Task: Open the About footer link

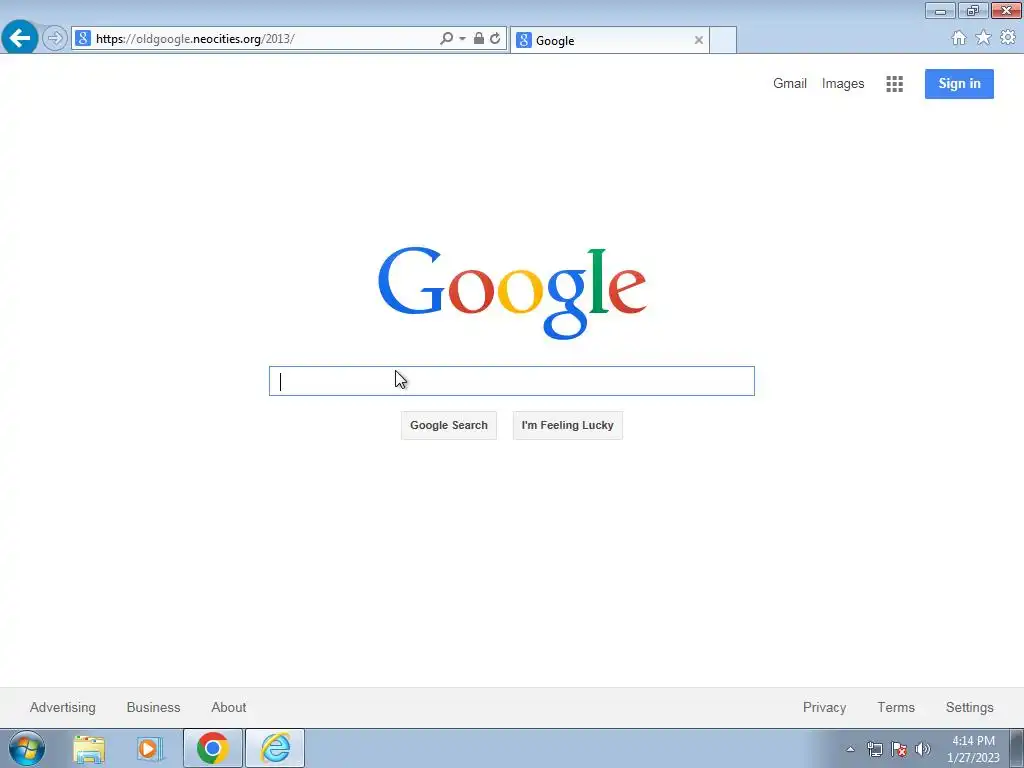Action: 229,707
